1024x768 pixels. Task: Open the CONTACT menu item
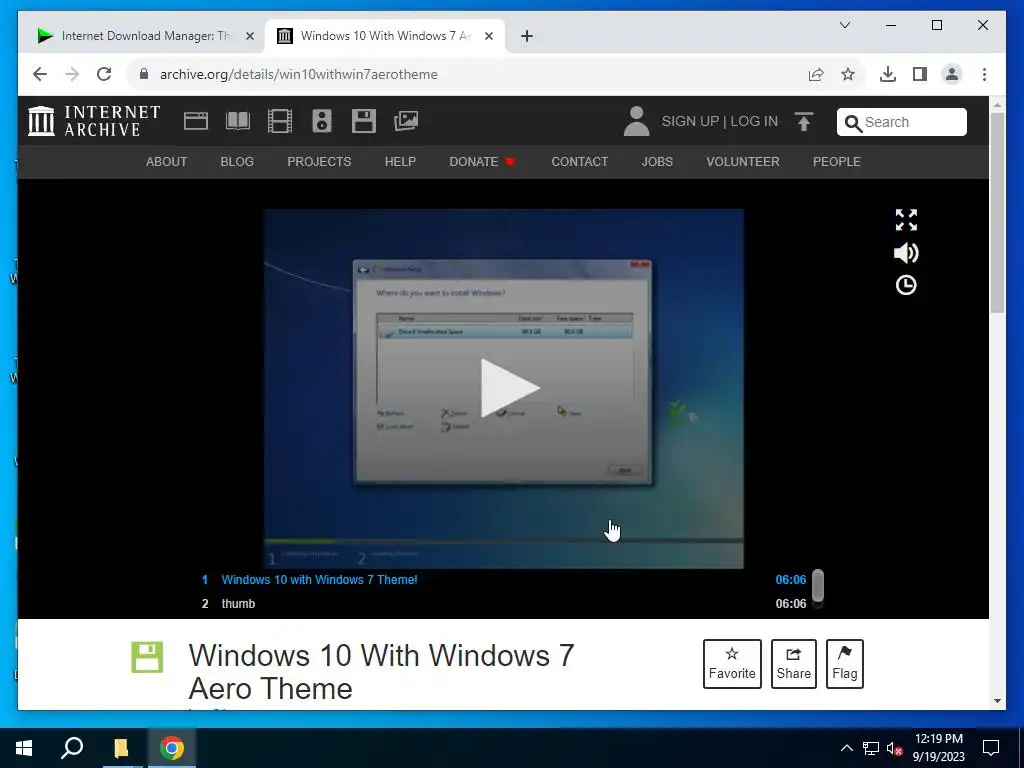point(579,161)
